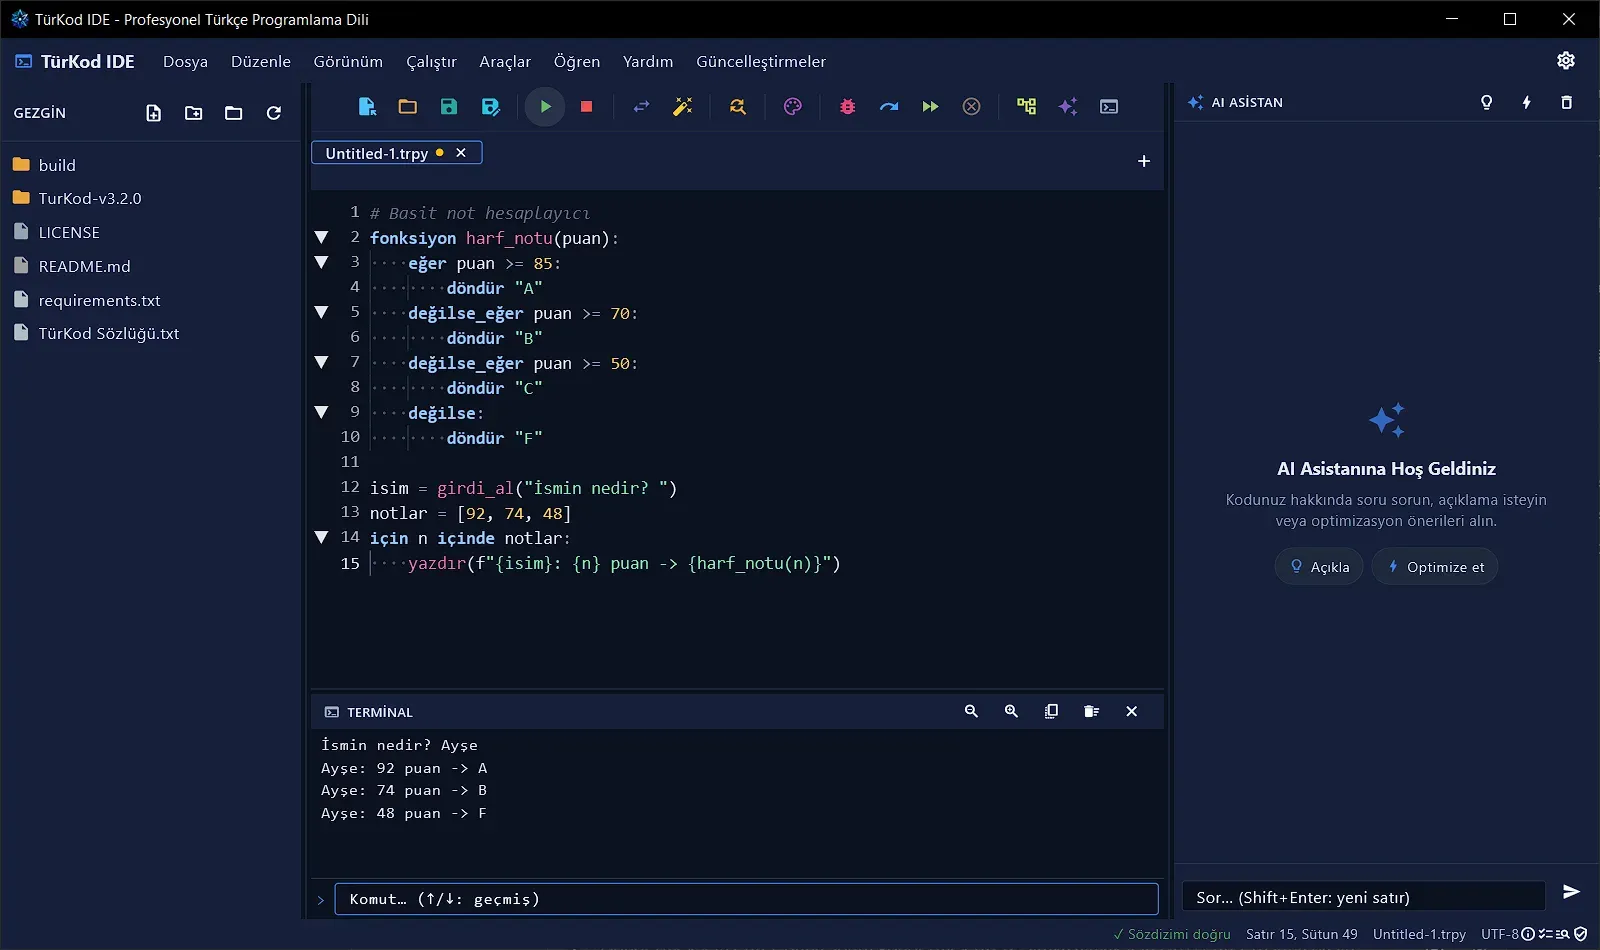
Task: Click the circled X icon in the toolbar
Action: 971,107
